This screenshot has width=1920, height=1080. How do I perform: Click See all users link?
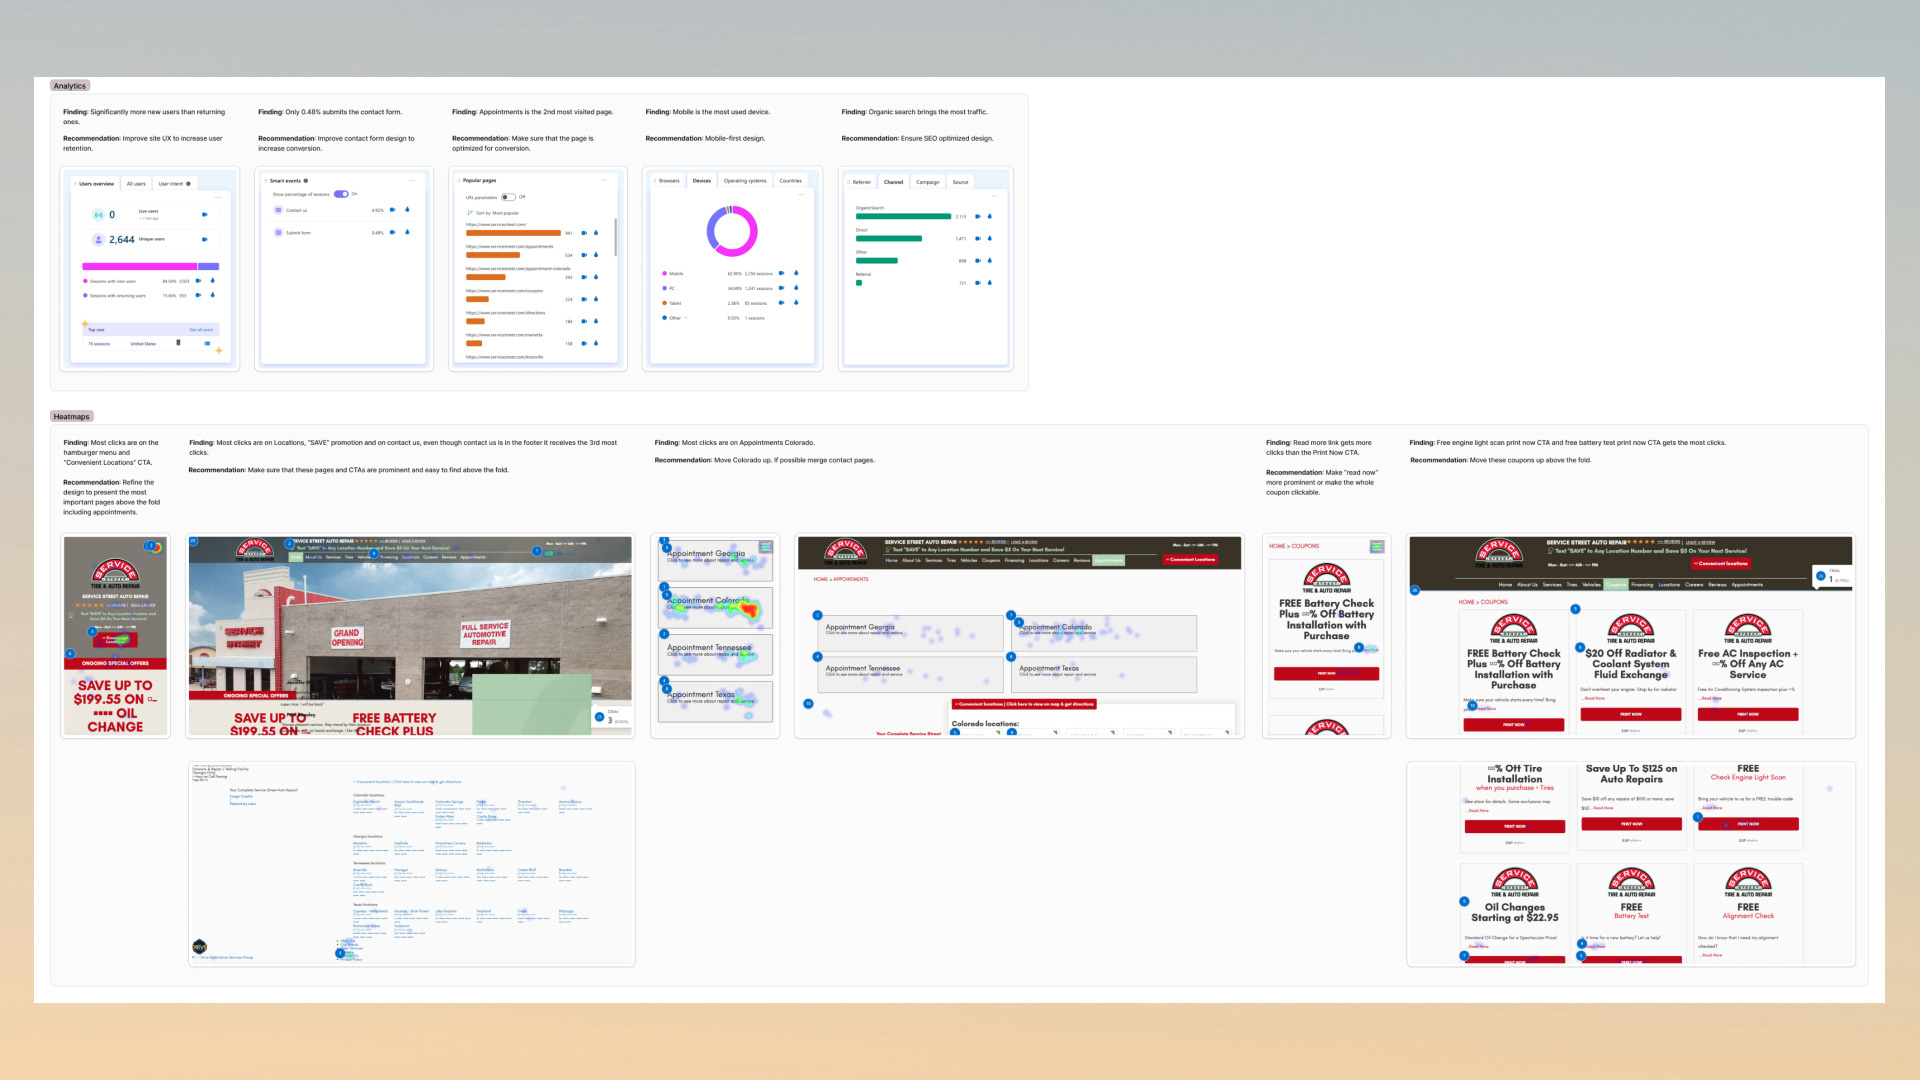pyautogui.click(x=201, y=329)
